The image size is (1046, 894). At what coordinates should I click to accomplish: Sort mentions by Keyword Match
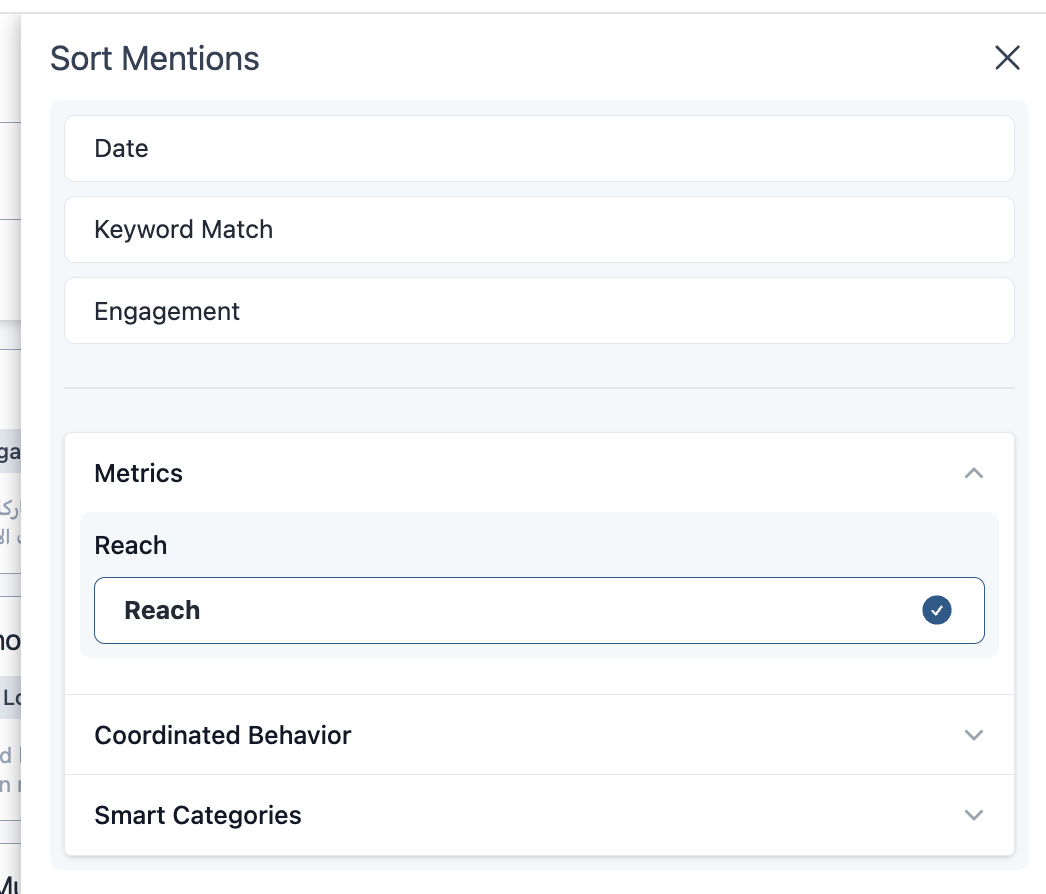(x=183, y=230)
